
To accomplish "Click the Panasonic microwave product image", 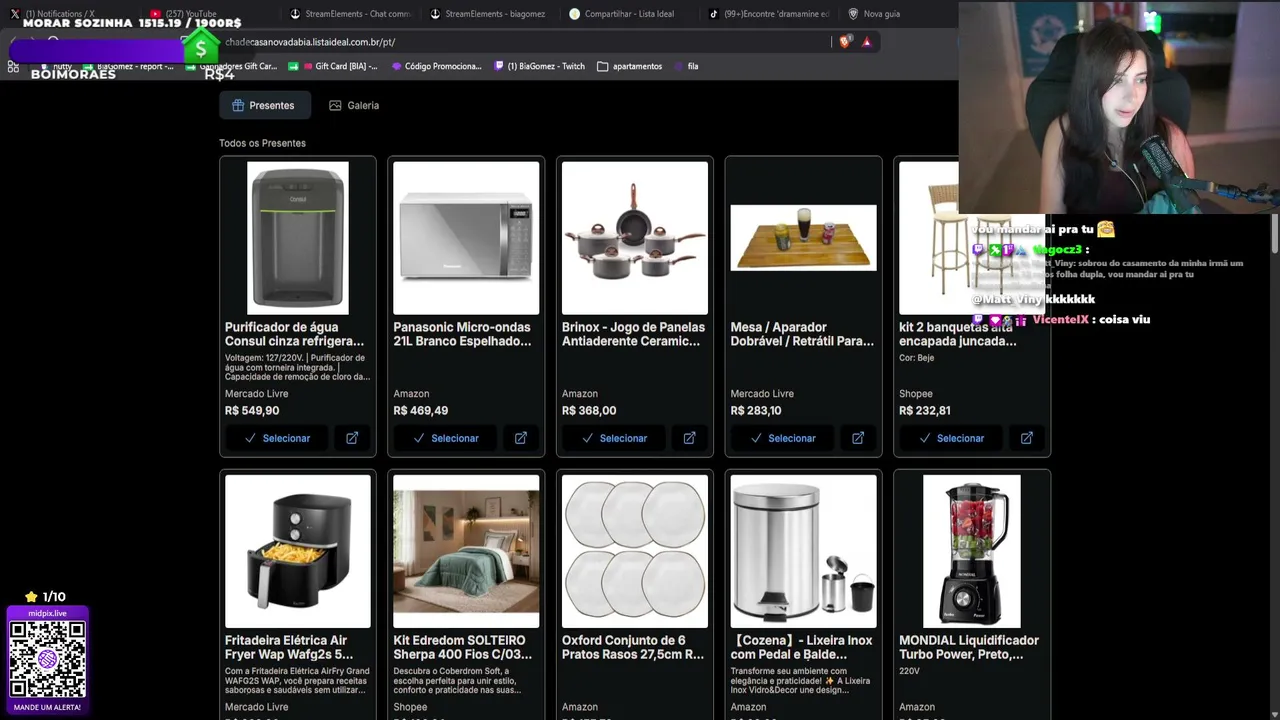I will 466,238.
